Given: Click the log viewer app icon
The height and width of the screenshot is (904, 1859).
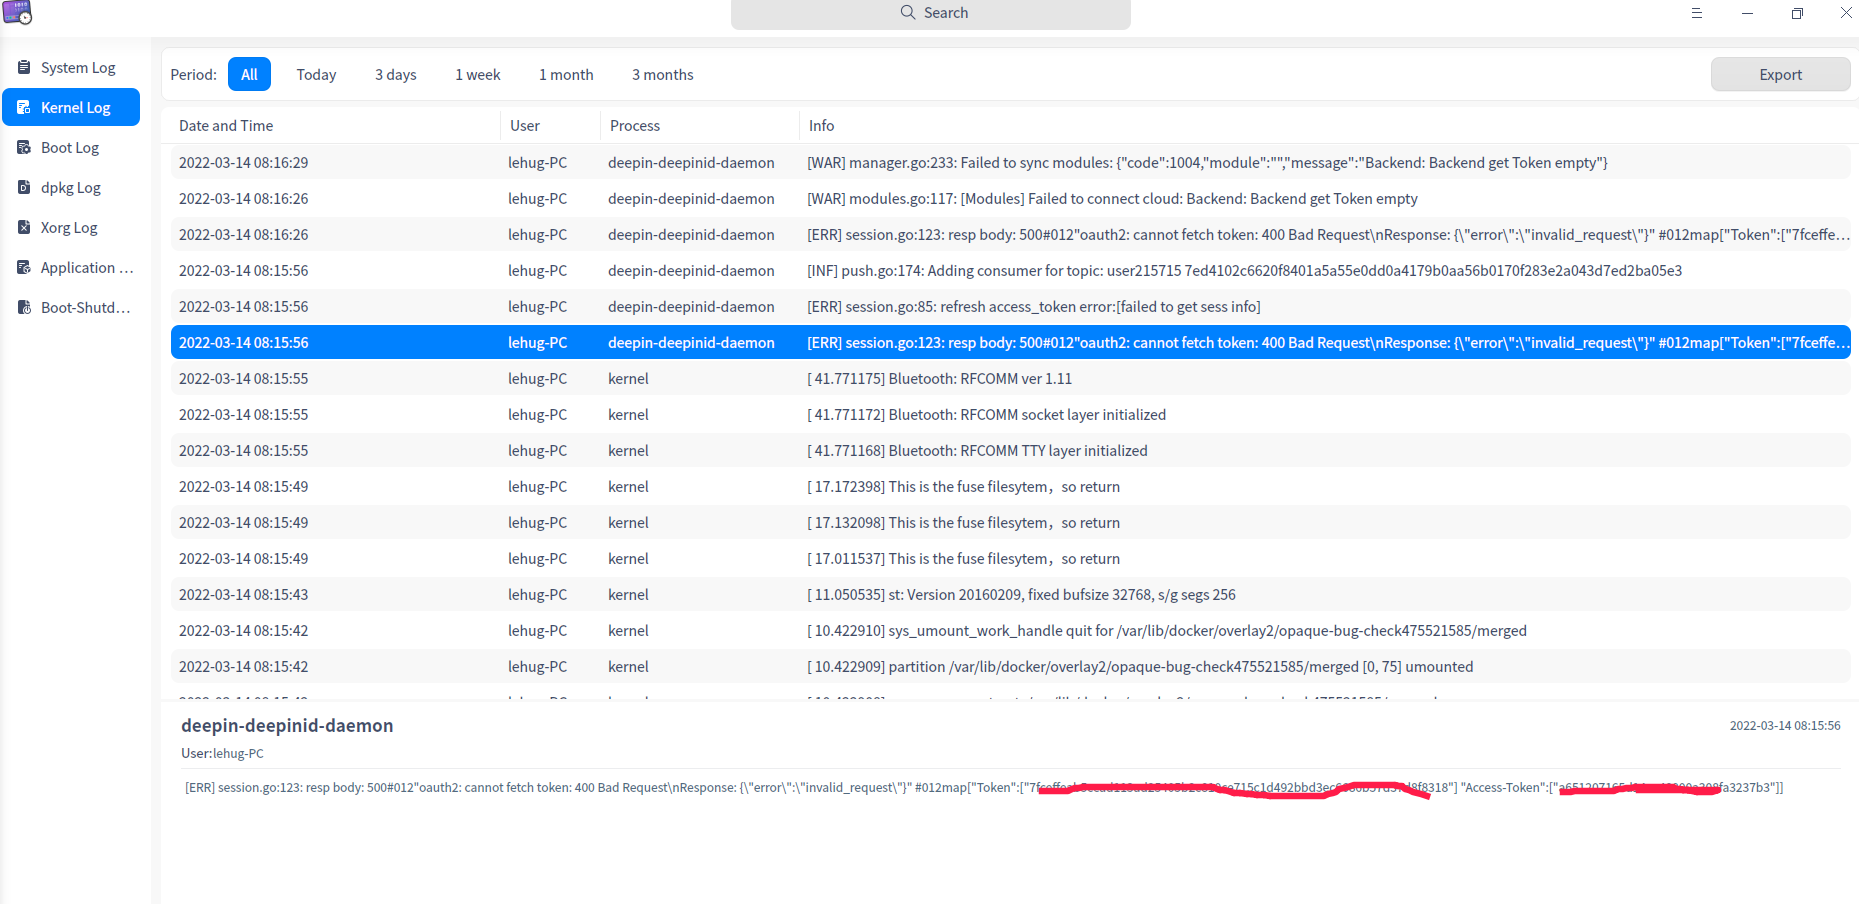Looking at the screenshot, I should [x=17, y=13].
